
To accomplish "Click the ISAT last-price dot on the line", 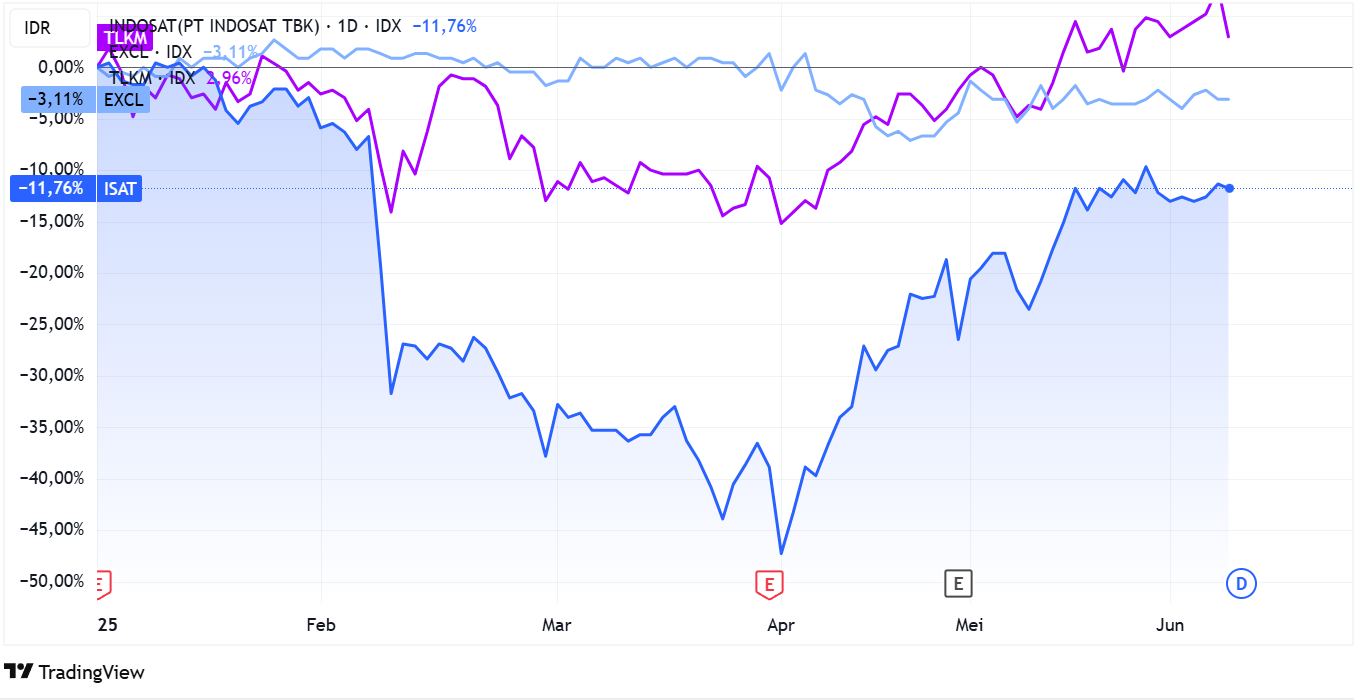I will coord(1229,188).
